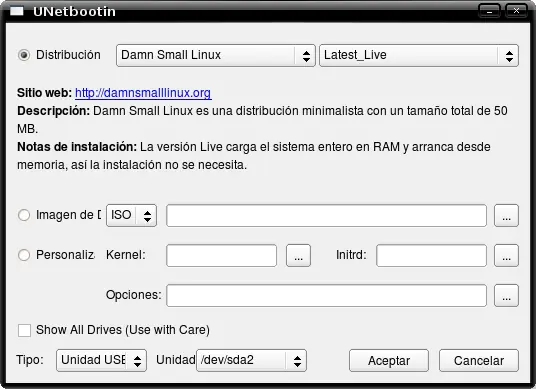Click the ... button next to Opciones
Screen dimensions: 536x389
click(x=506, y=295)
